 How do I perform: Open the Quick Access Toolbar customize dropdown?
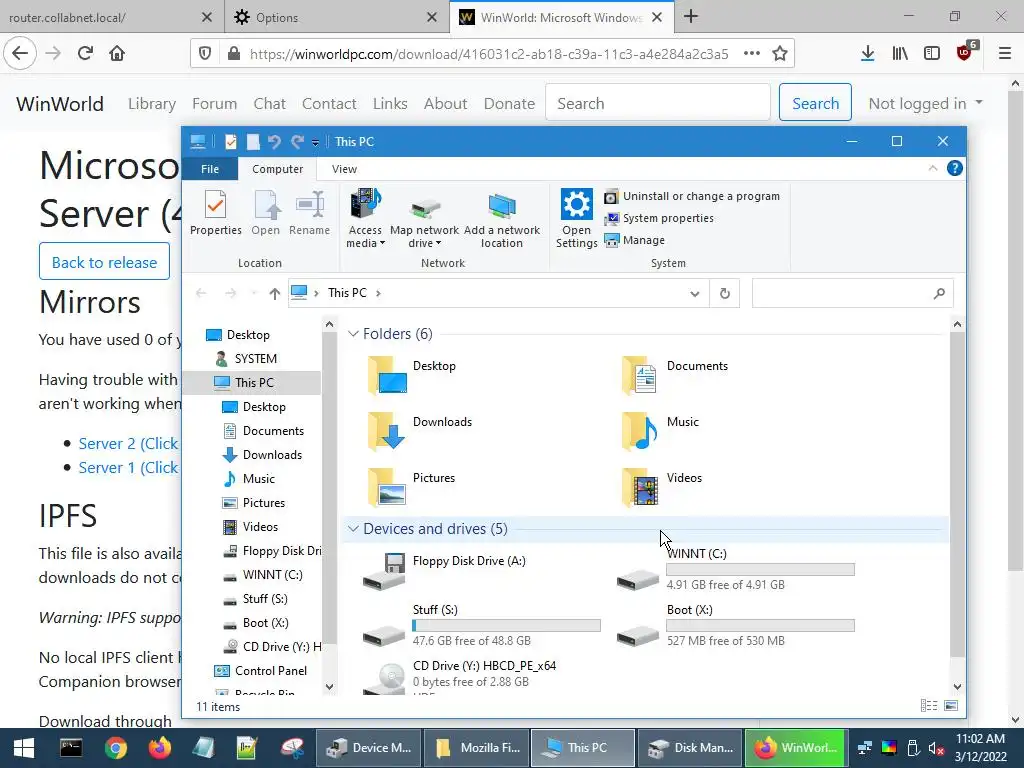click(315, 142)
